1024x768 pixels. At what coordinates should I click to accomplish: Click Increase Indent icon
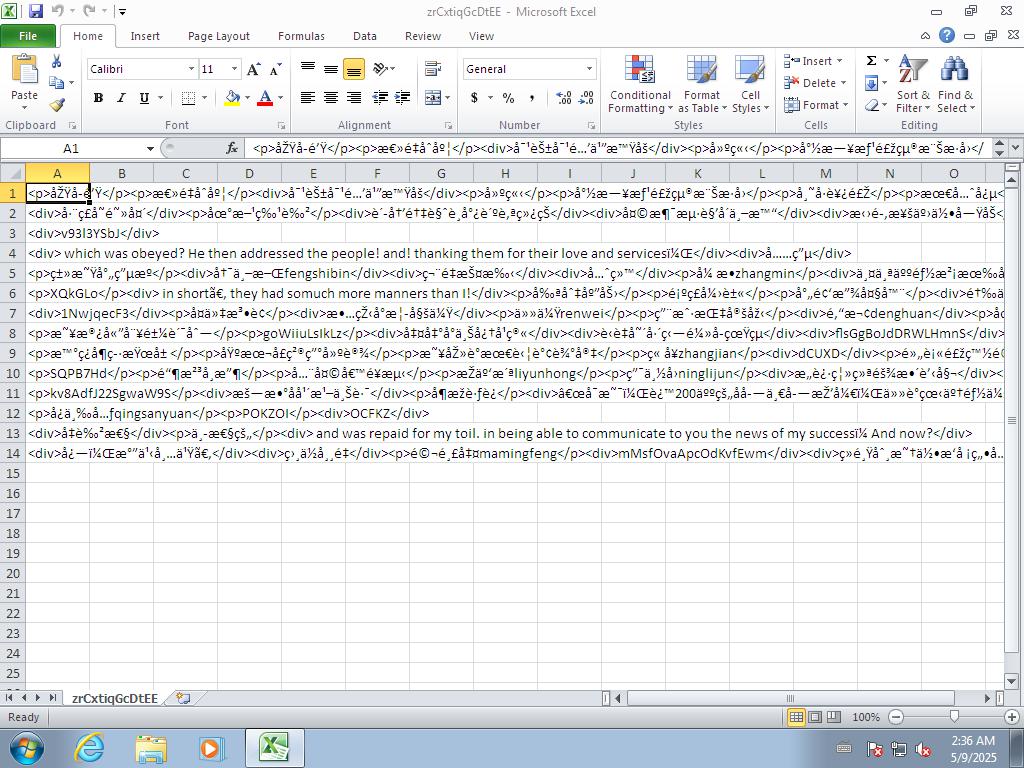tap(402, 98)
